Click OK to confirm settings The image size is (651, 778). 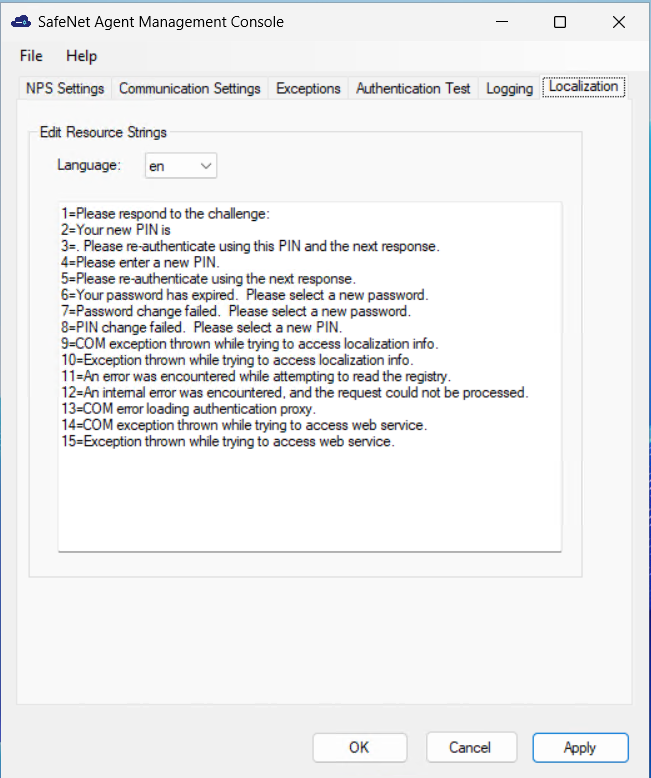359,747
